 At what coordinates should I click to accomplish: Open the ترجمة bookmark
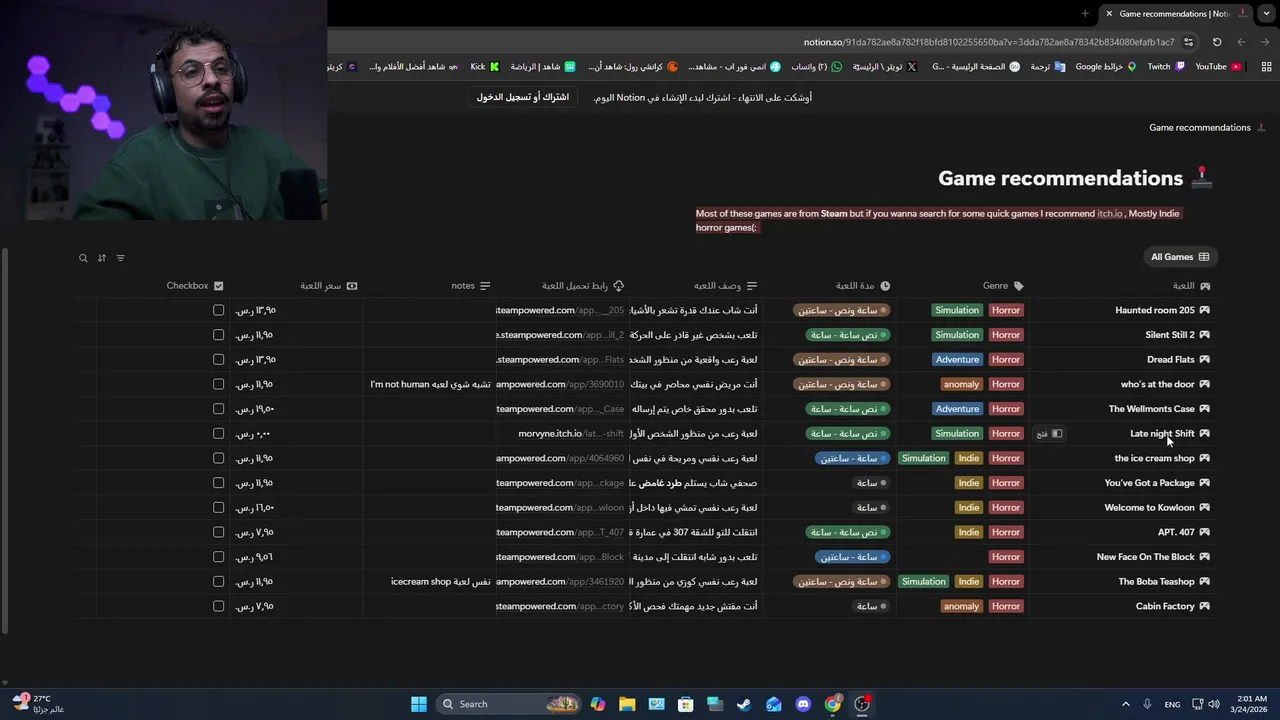1047,67
